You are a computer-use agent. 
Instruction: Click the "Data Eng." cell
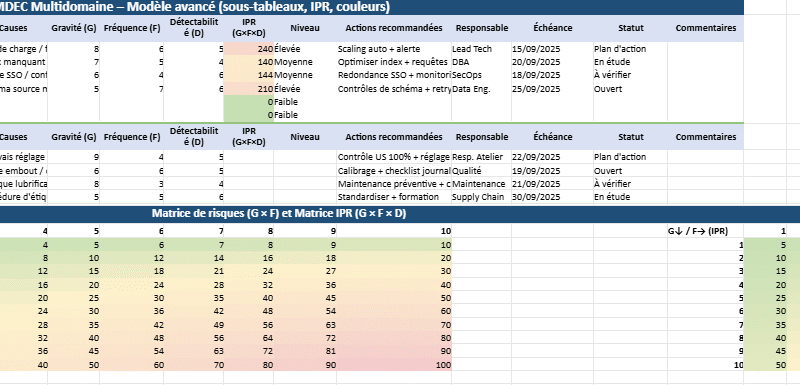[x=481, y=89]
